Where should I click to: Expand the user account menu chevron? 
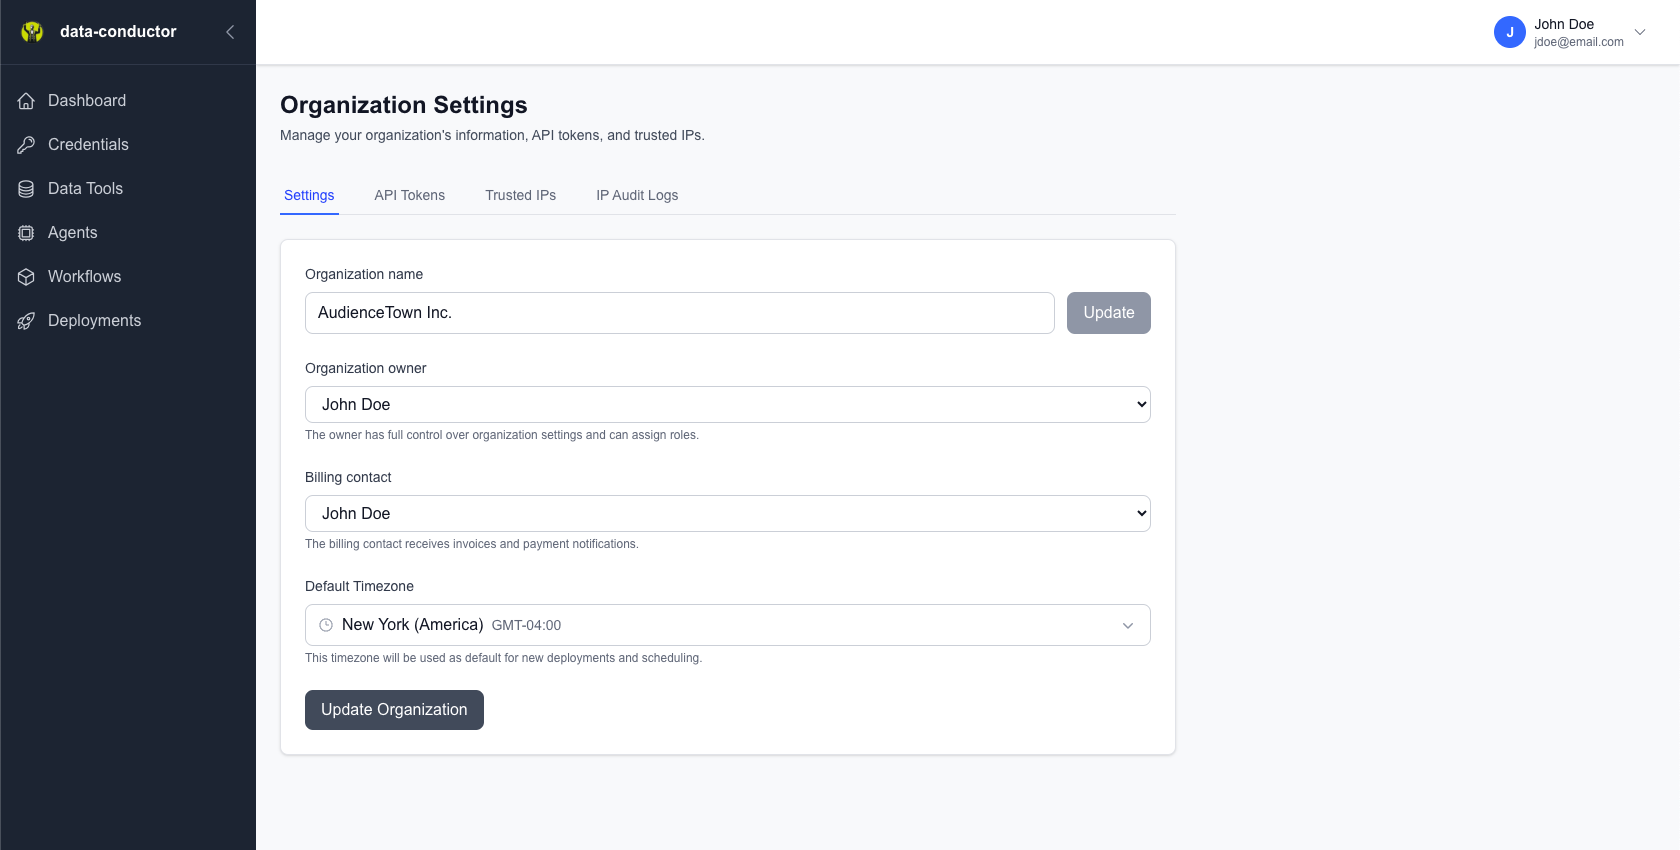point(1640,32)
